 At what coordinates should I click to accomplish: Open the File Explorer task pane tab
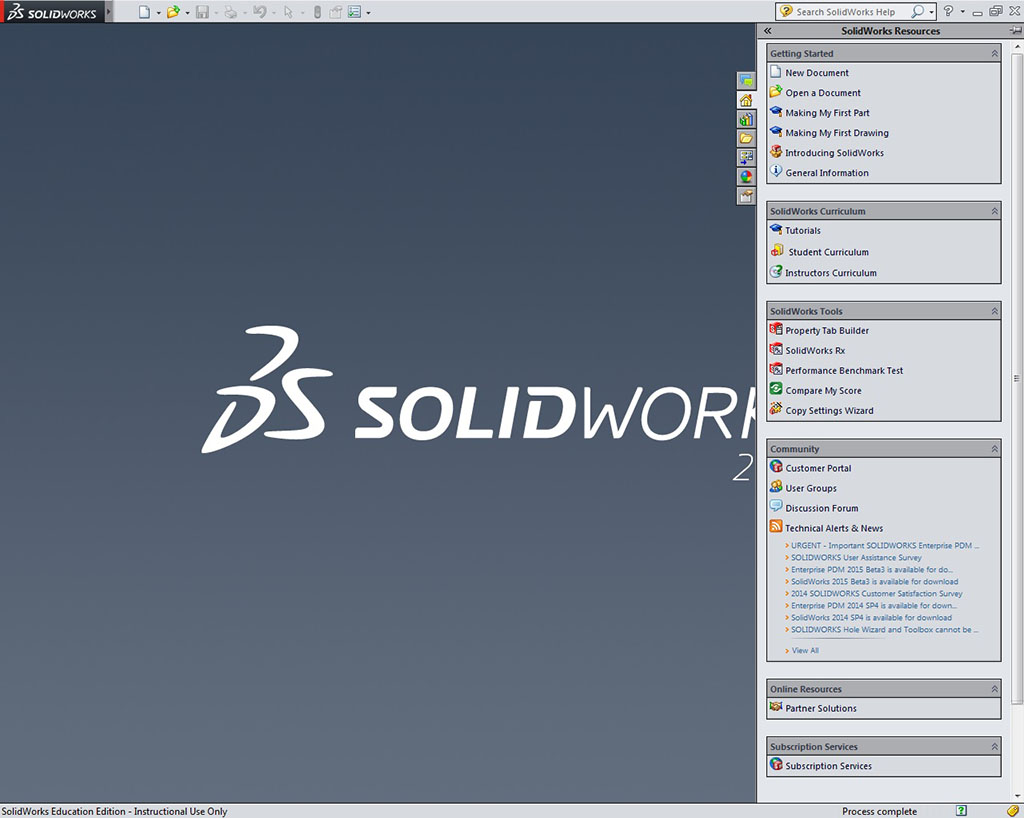(746, 138)
